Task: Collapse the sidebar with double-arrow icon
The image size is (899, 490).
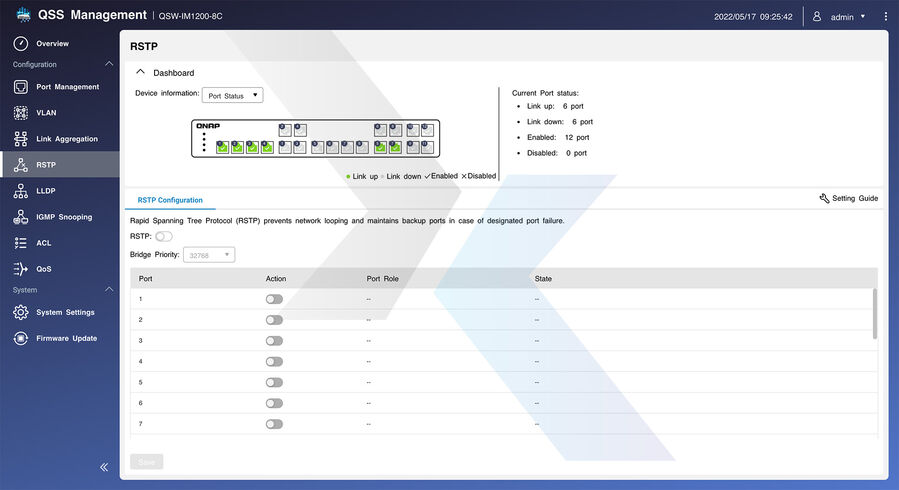Action: tap(104, 467)
